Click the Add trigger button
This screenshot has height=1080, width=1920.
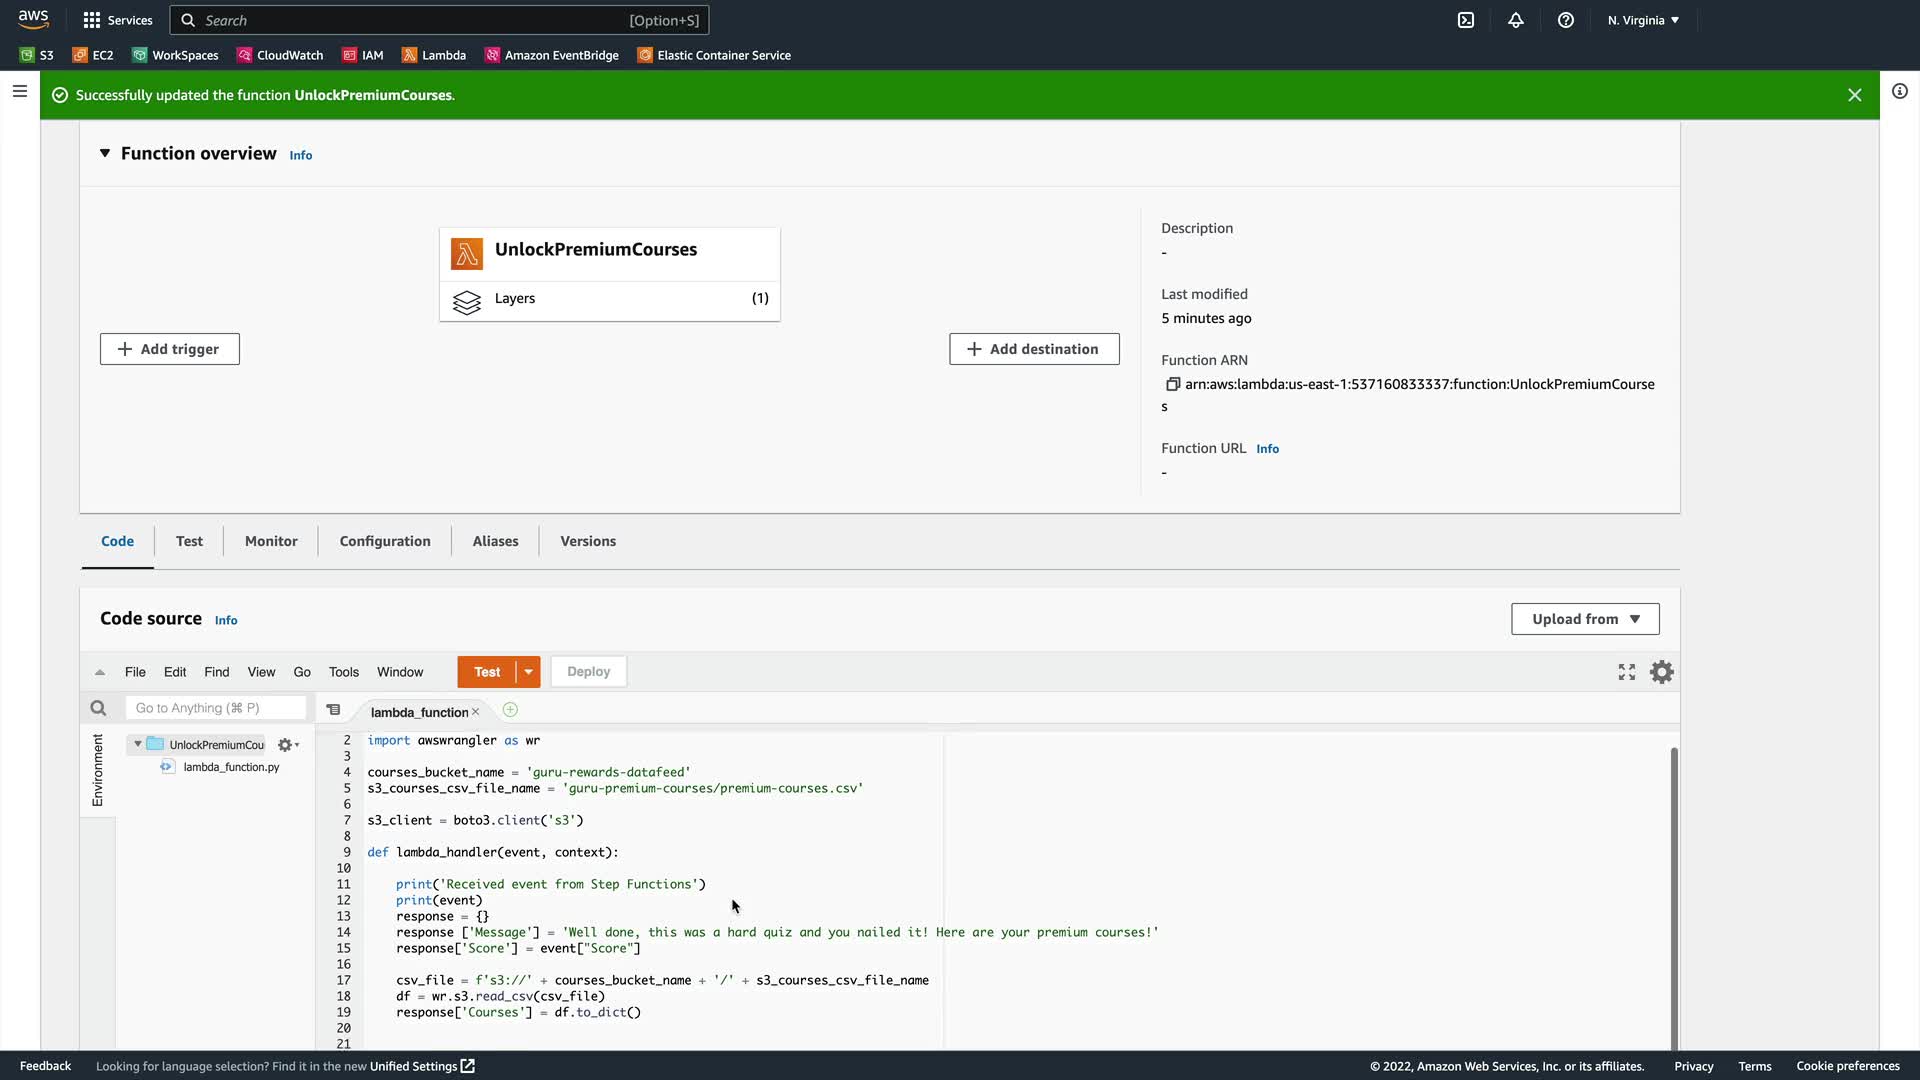click(x=169, y=349)
